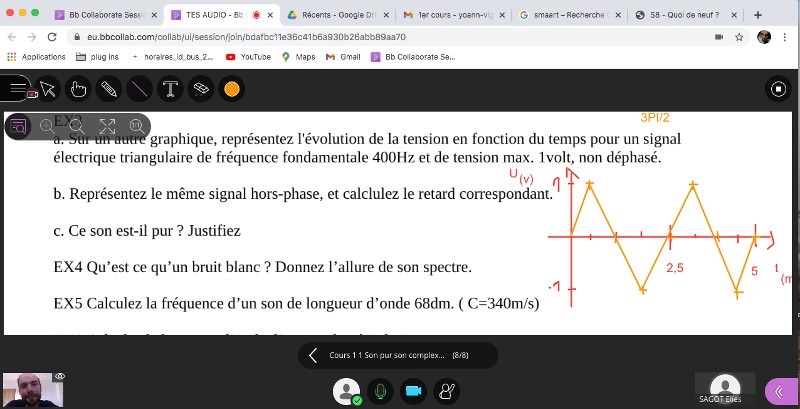Expand the purple Collaborate panel
This screenshot has width=800, height=409.
click(x=780, y=391)
